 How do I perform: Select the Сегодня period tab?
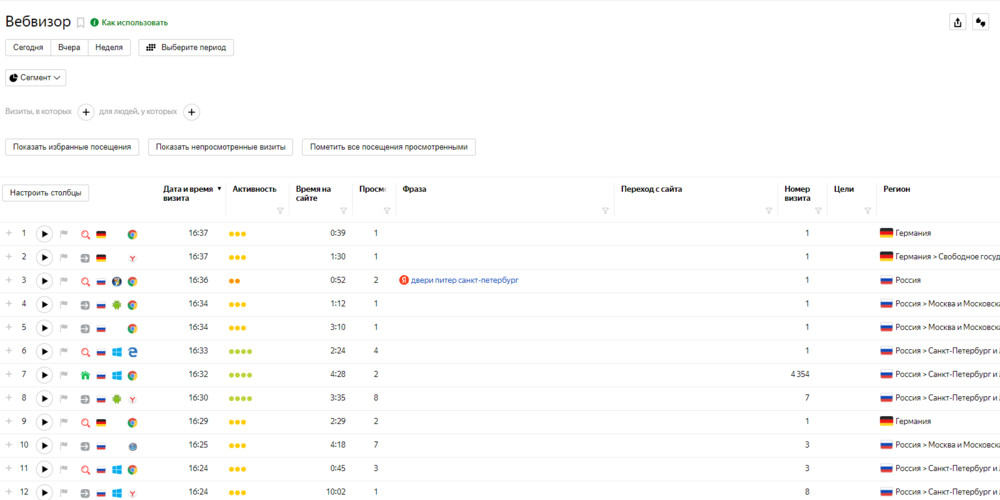[28, 48]
